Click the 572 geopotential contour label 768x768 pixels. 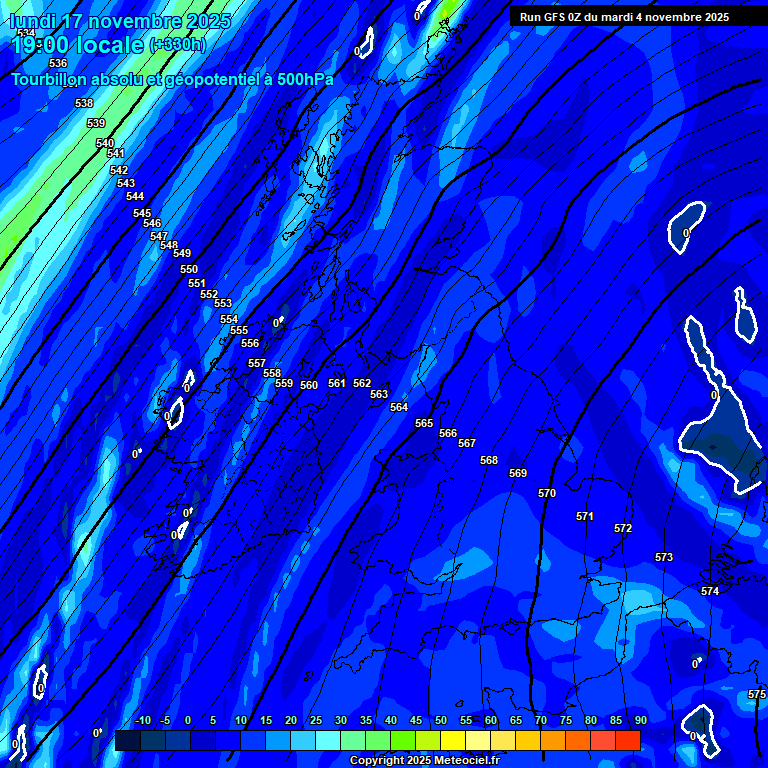(x=623, y=529)
